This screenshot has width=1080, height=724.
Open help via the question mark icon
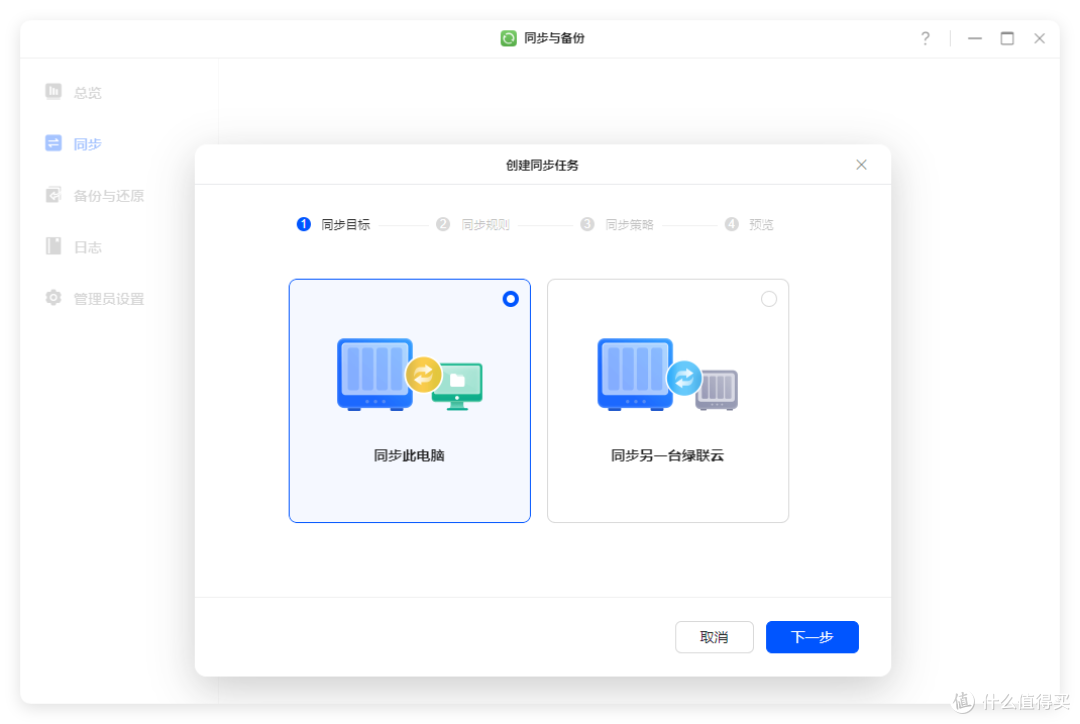925,39
